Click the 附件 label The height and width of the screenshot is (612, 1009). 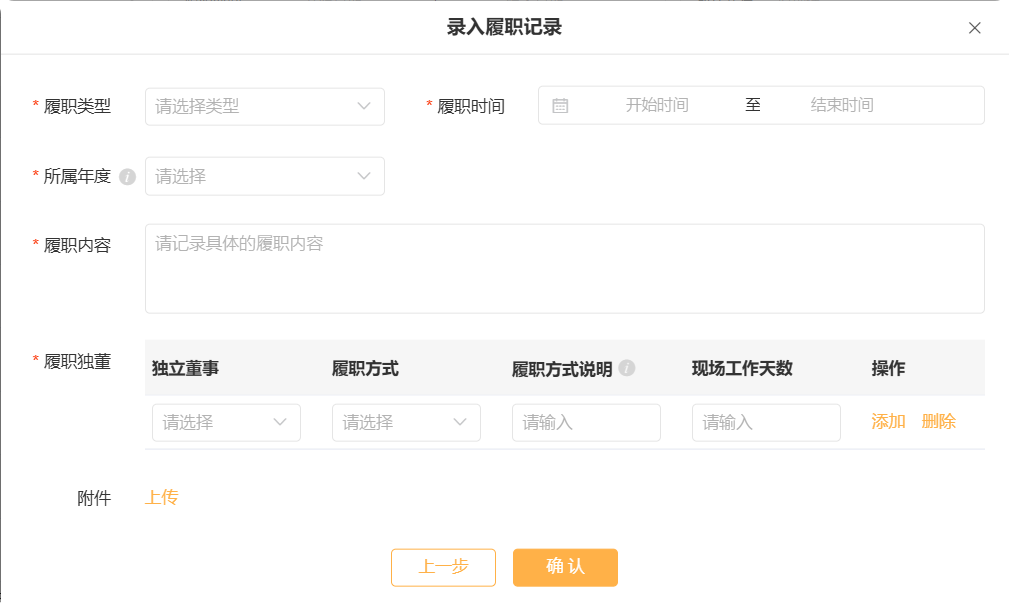94,498
